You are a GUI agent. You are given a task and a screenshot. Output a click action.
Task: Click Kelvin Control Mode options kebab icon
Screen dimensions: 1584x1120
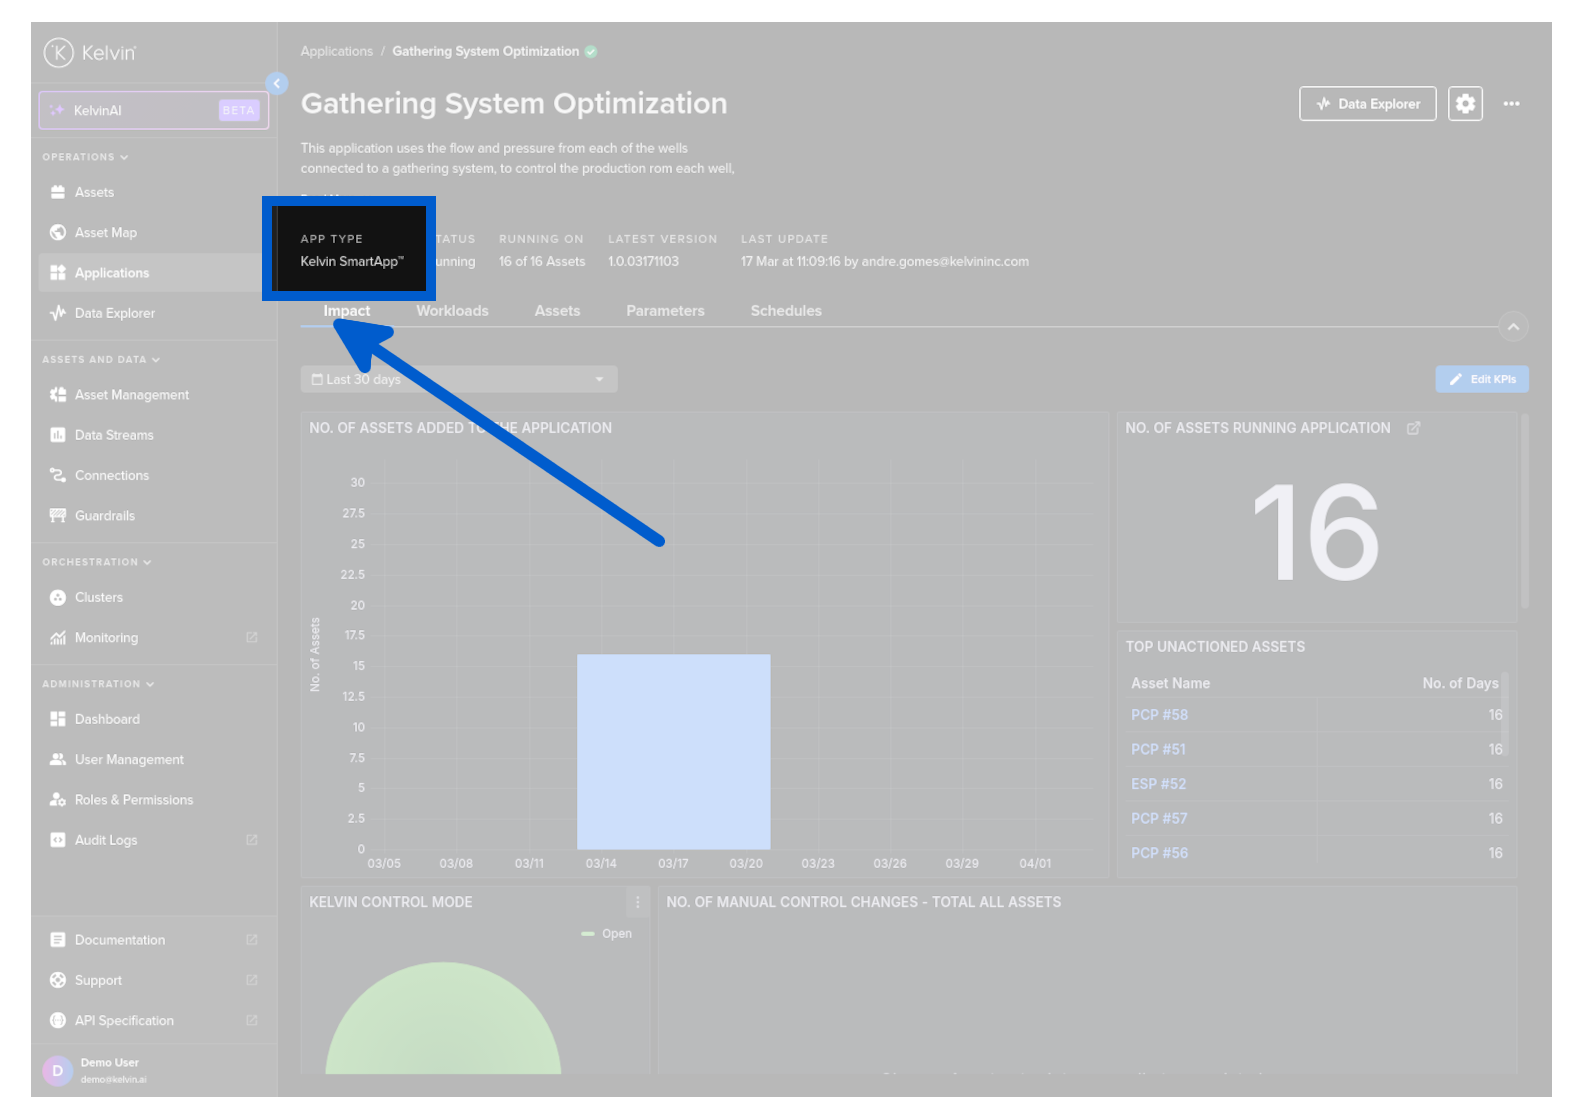(637, 902)
